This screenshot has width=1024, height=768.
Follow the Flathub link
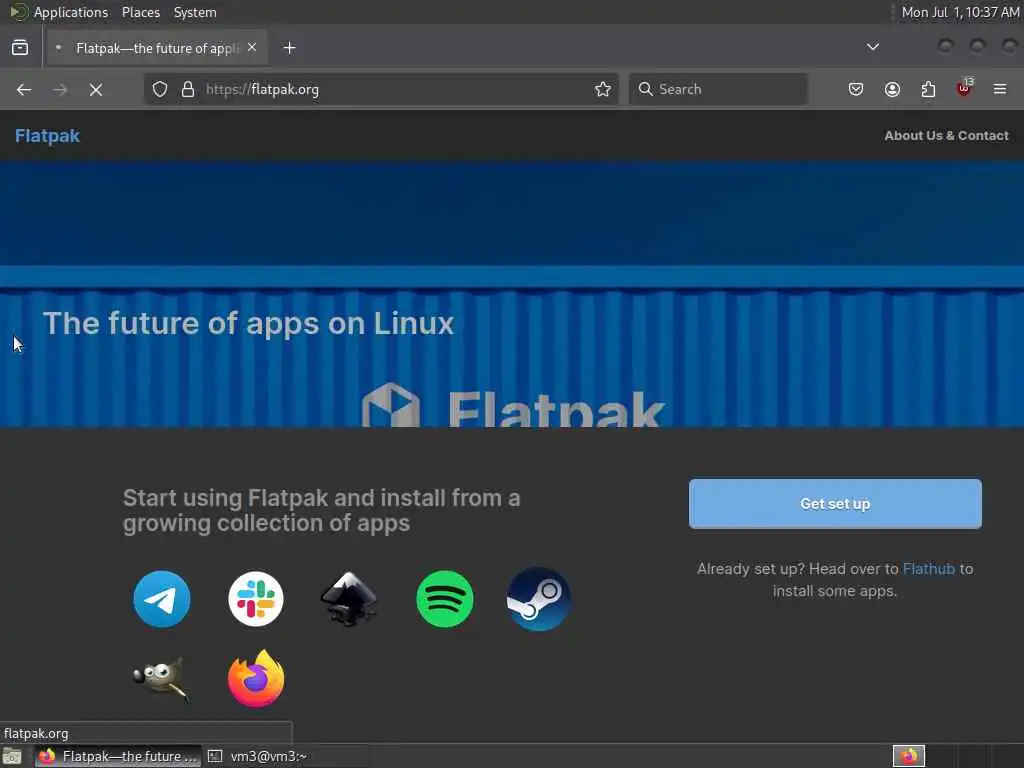coord(929,569)
